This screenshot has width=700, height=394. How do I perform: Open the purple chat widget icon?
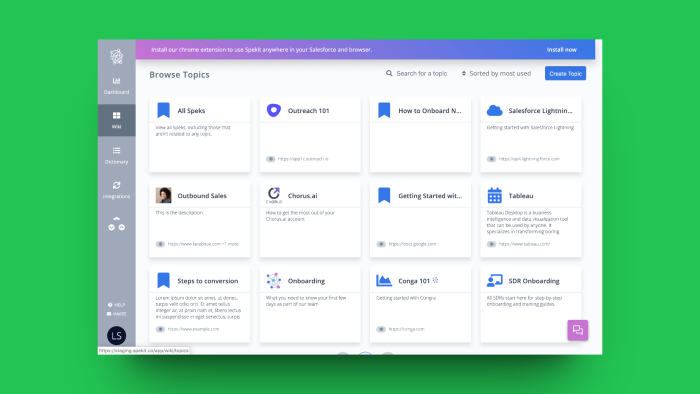[x=578, y=330]
